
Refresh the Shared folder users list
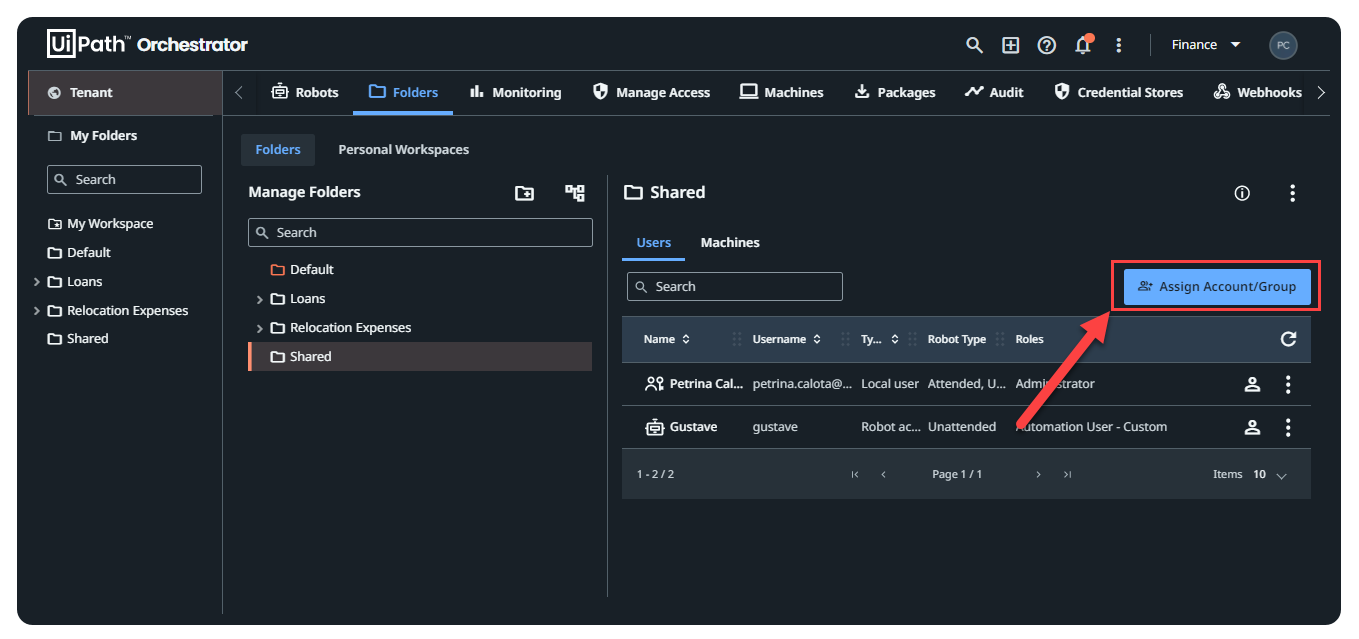(x=1289, y=339)
